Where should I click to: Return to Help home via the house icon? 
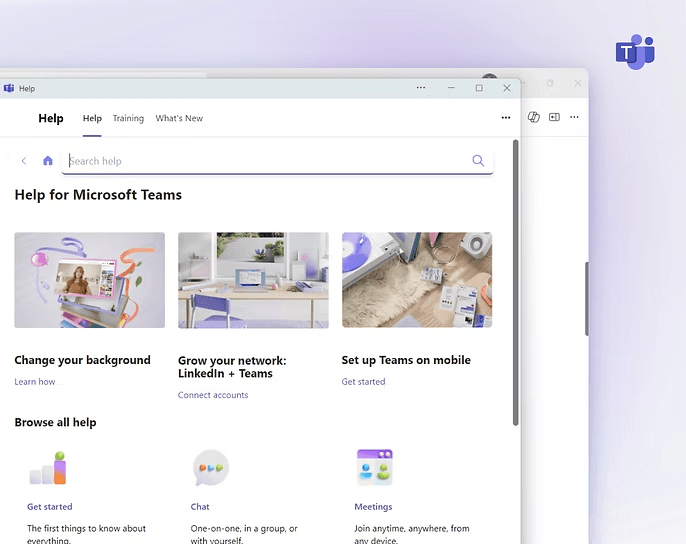point(48,161)
